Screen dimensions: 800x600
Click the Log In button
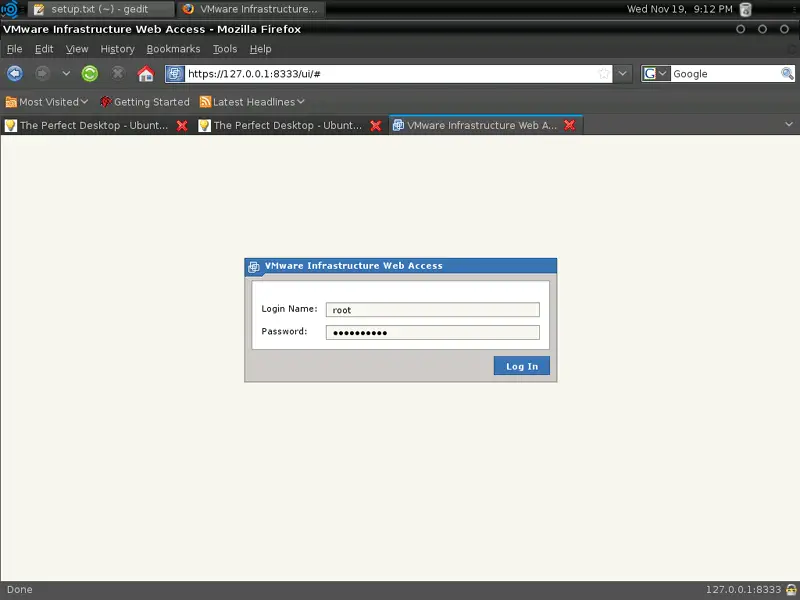coord(521,366)
